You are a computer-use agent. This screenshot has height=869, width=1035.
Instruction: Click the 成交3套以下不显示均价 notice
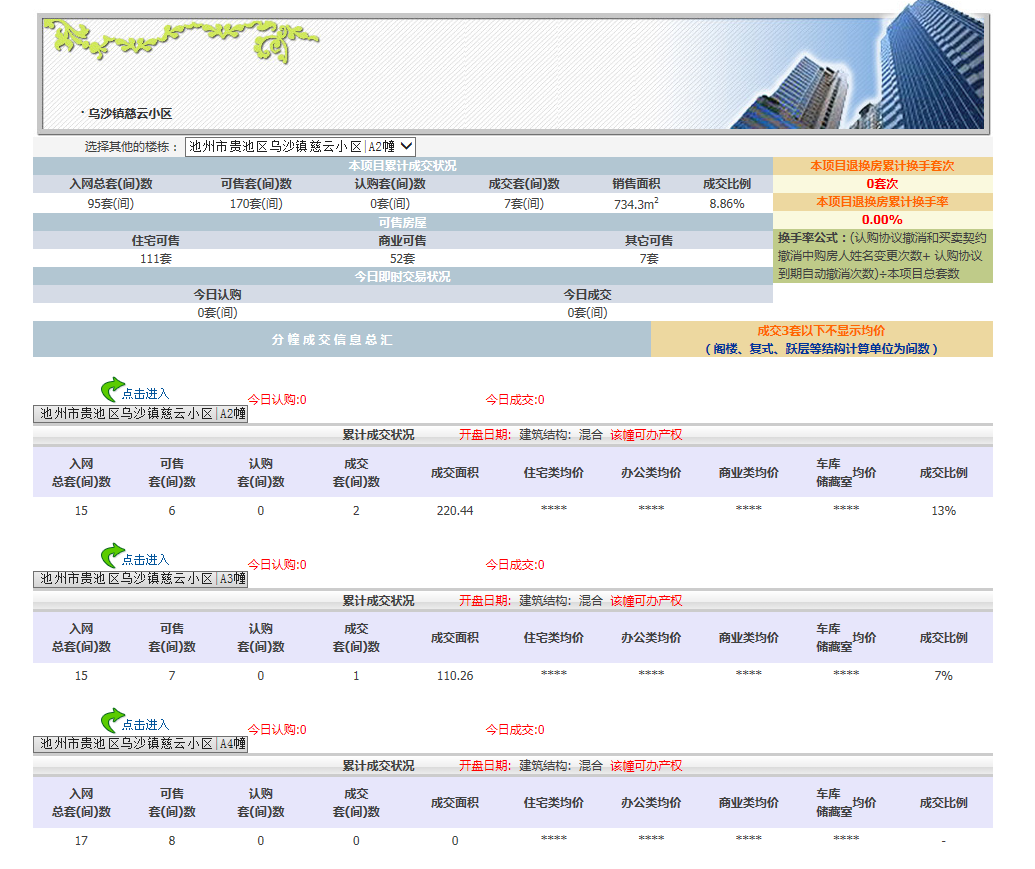[x=821, y=331]
